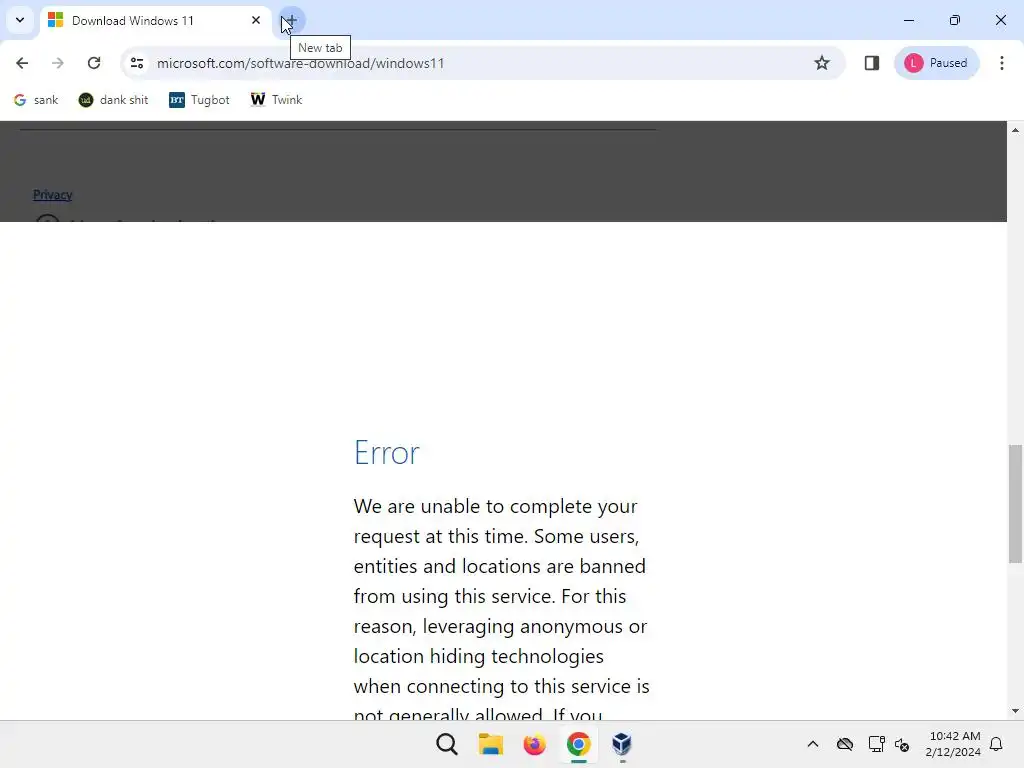
Task: Open the Chrome side panel
Action: pos(872,63)
